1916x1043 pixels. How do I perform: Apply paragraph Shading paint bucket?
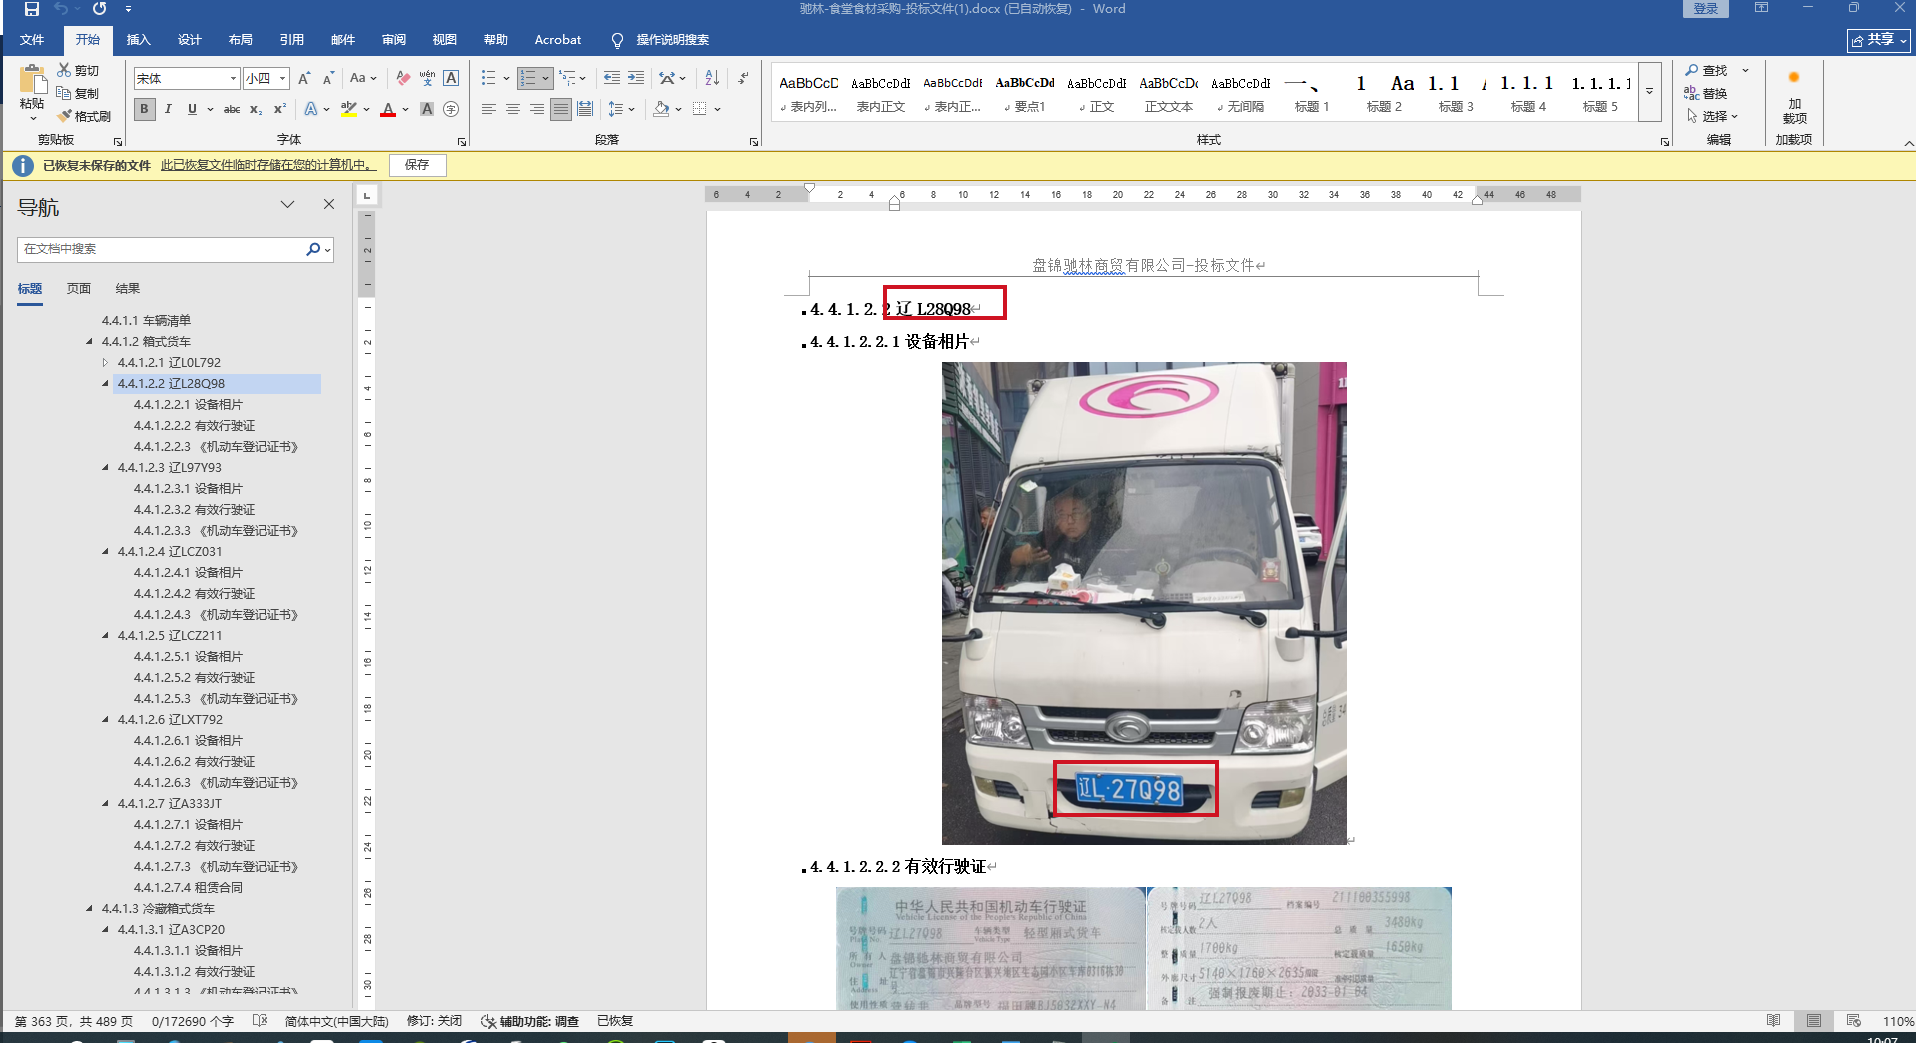[660, 109]
